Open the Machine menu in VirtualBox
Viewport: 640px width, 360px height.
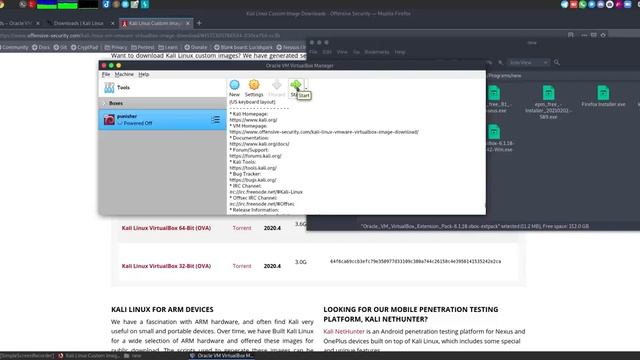124,74
